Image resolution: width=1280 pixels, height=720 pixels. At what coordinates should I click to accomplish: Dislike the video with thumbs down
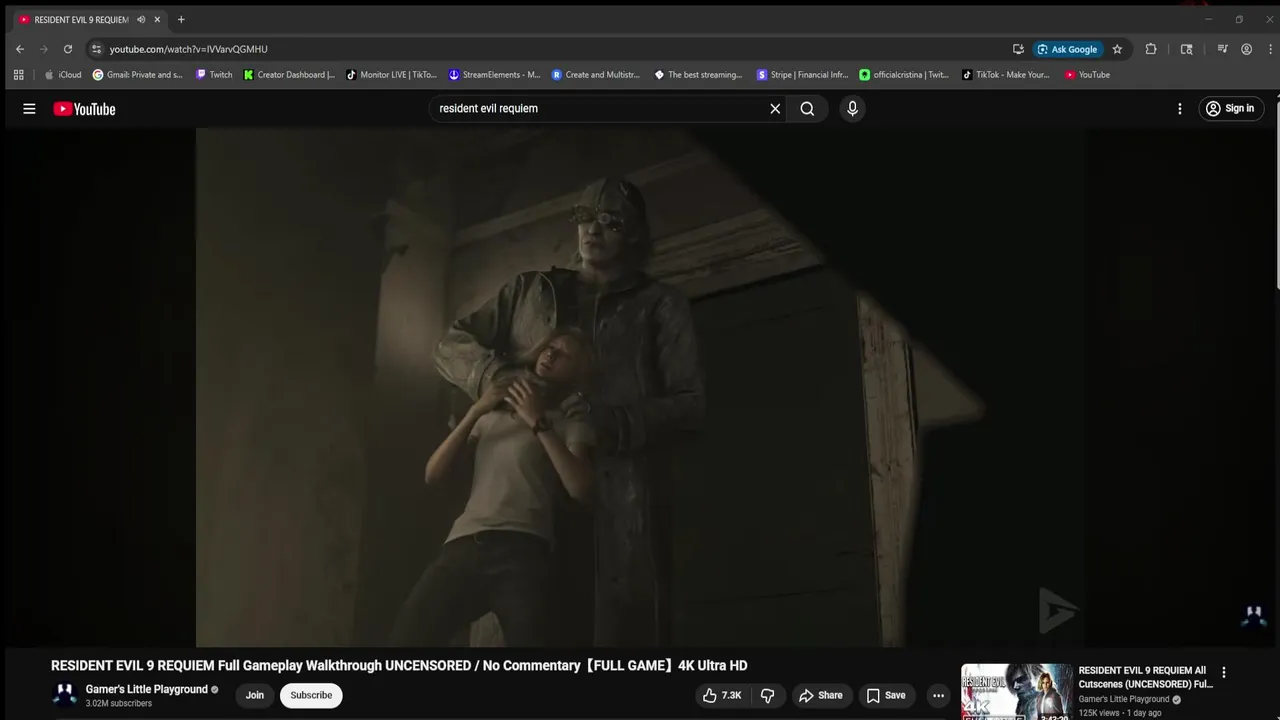pos(768,695)
